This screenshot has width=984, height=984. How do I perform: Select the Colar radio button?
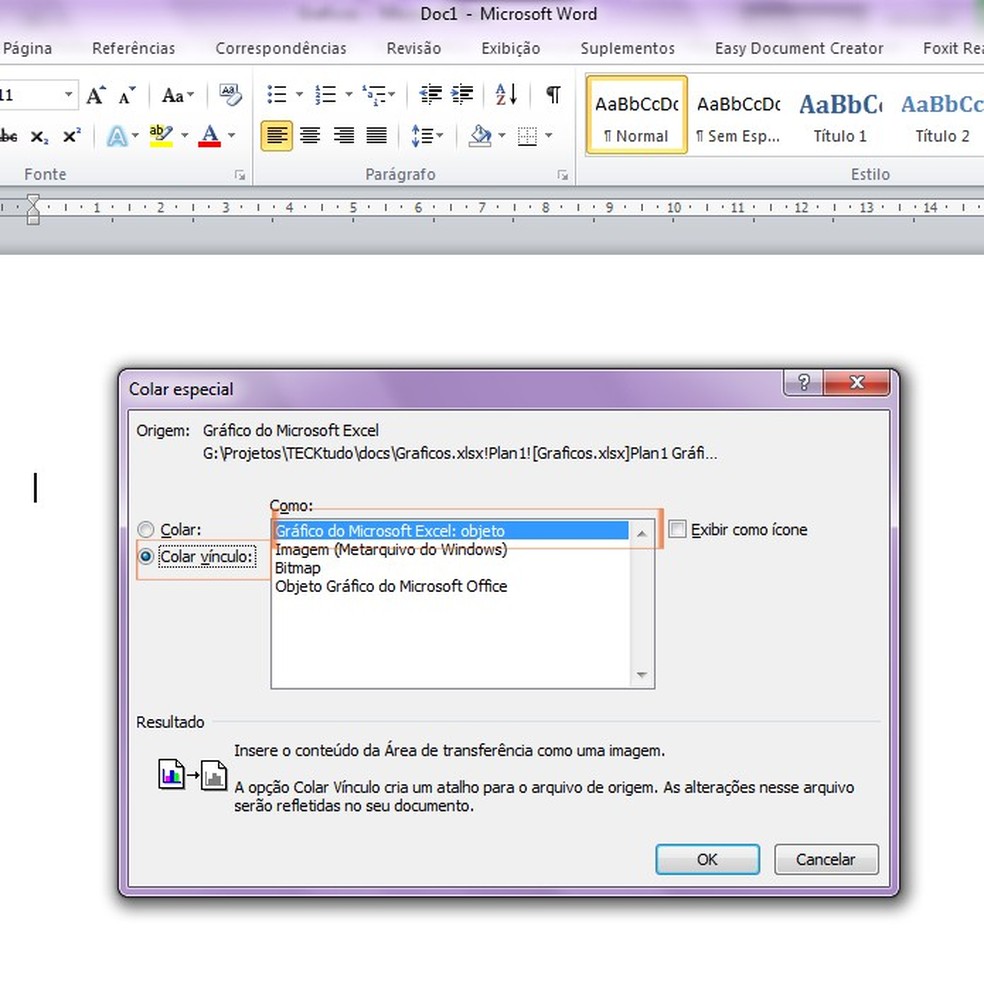[x=147, y=530]
